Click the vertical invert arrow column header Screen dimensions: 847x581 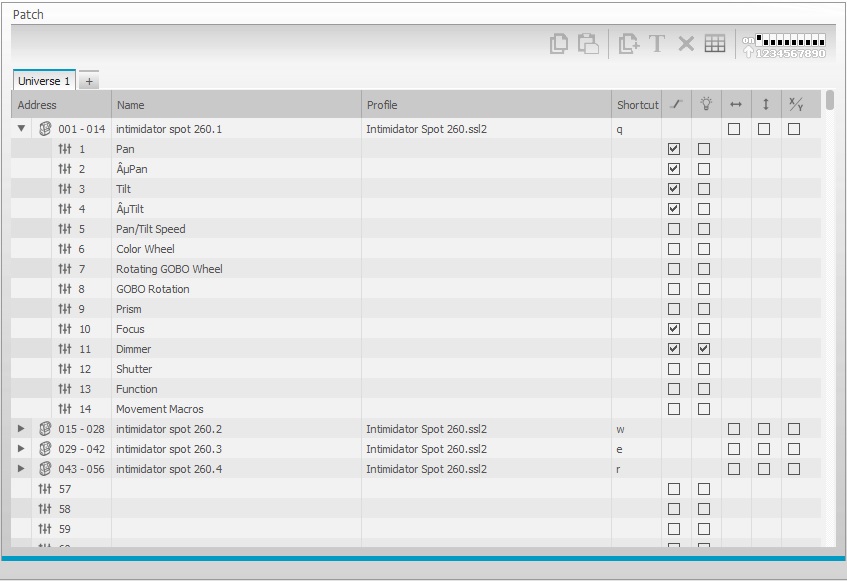coord(766,104)
